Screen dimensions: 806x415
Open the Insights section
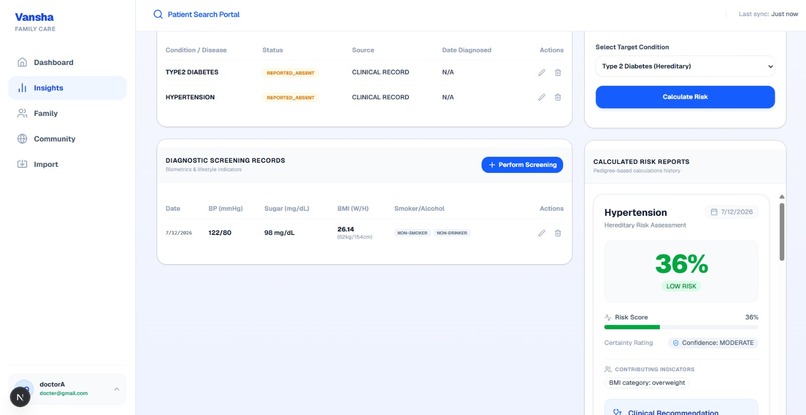(x=67, y=88)
